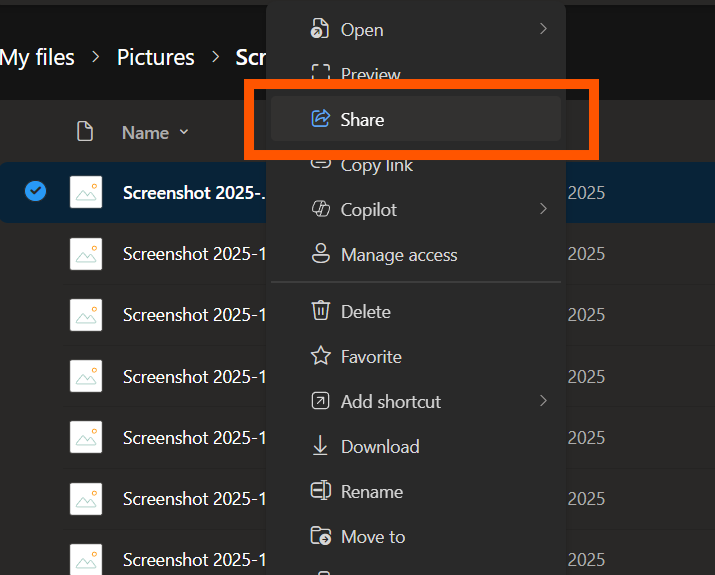Viewport: 715px width, 575px height.
Task: Uncheck the selected screenshot's blue checkmark circle
Action: [x=35, y=191]
